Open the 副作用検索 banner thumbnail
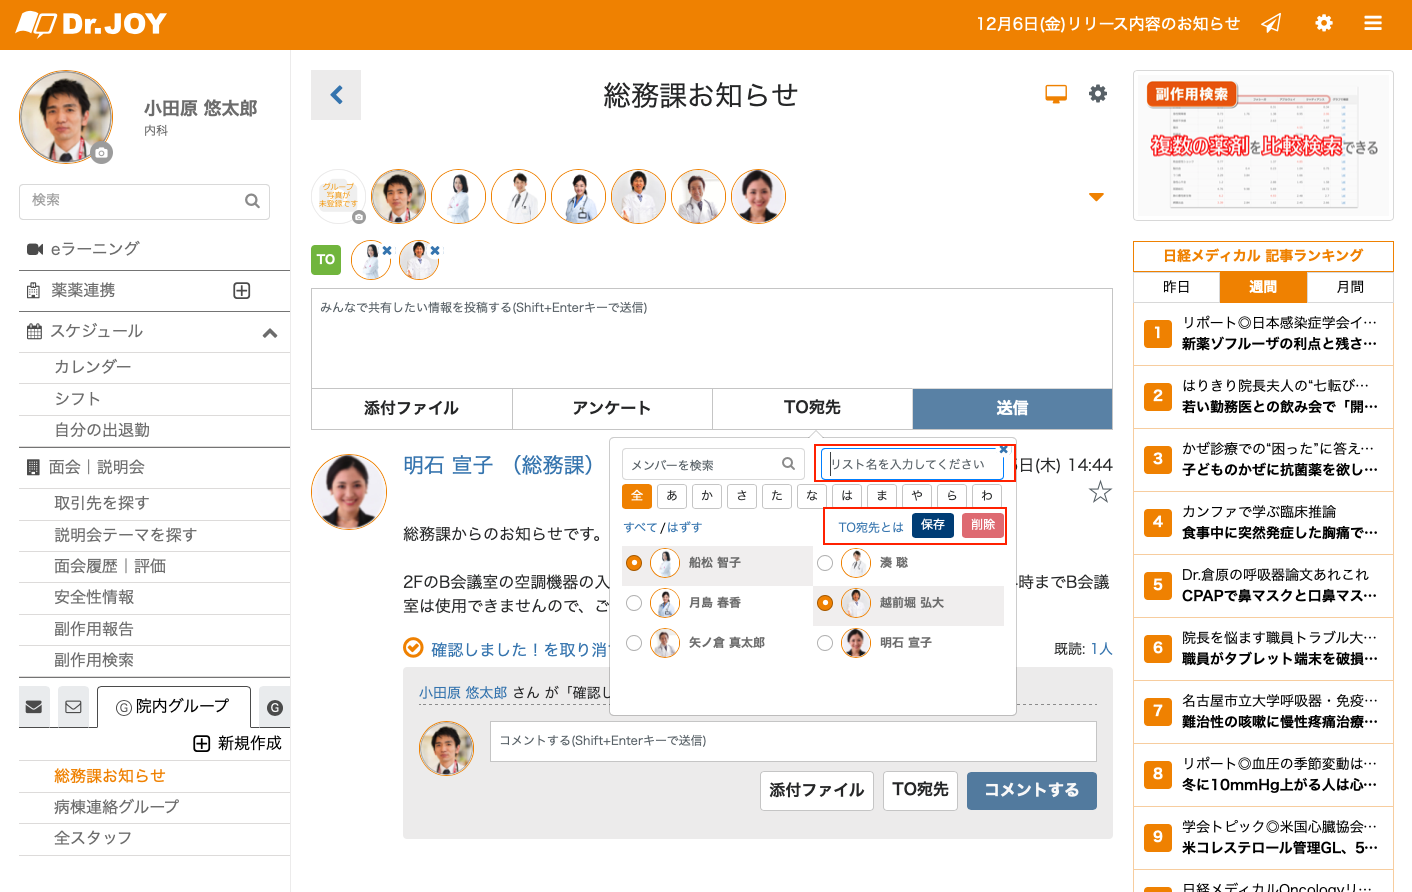 point(1263,145)
